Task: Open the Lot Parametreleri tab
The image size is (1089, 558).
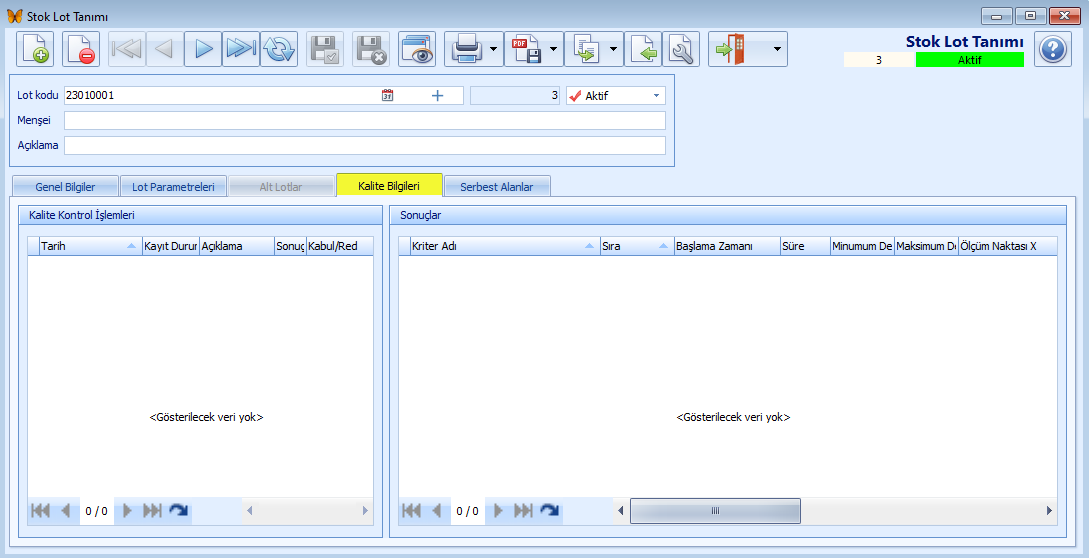Action: (x=173, y=187)
